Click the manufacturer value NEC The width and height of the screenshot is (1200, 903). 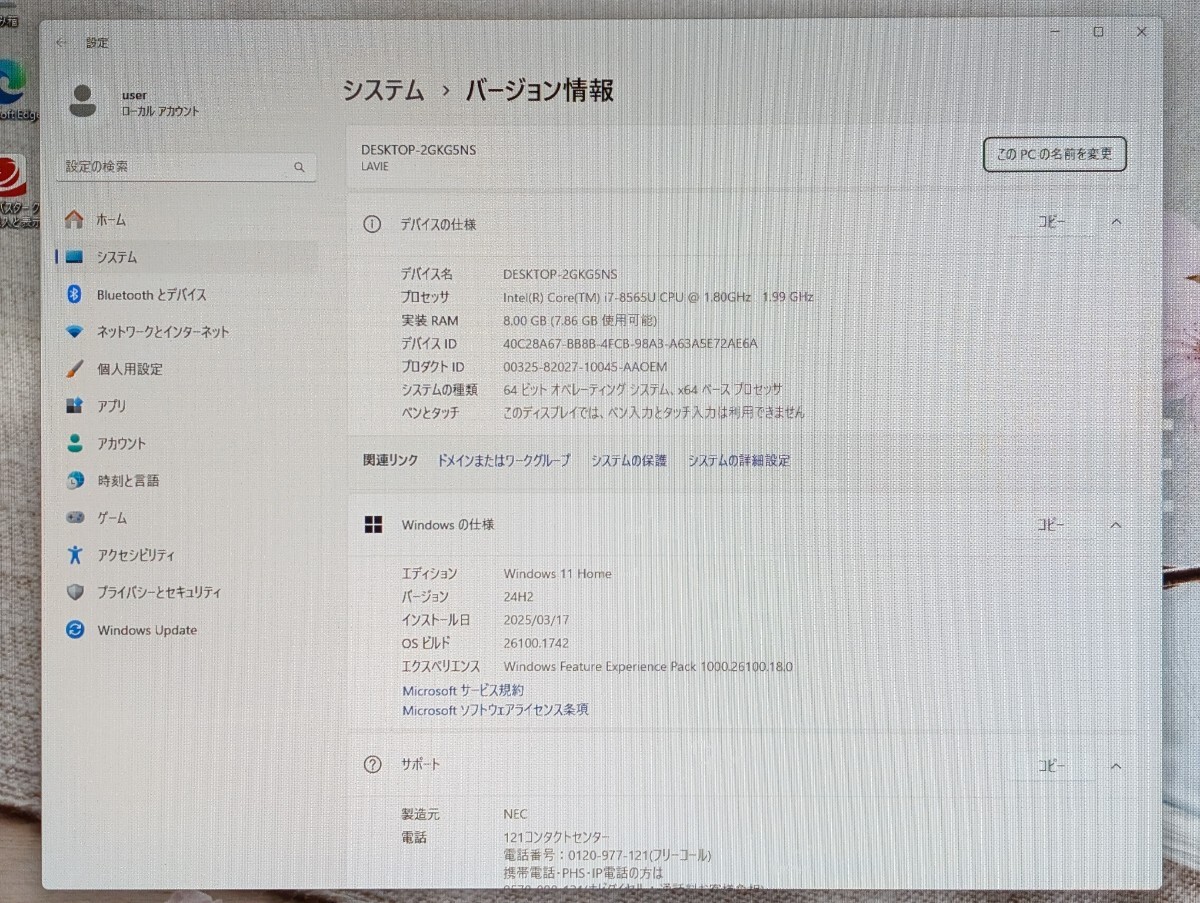pos(515,815)
